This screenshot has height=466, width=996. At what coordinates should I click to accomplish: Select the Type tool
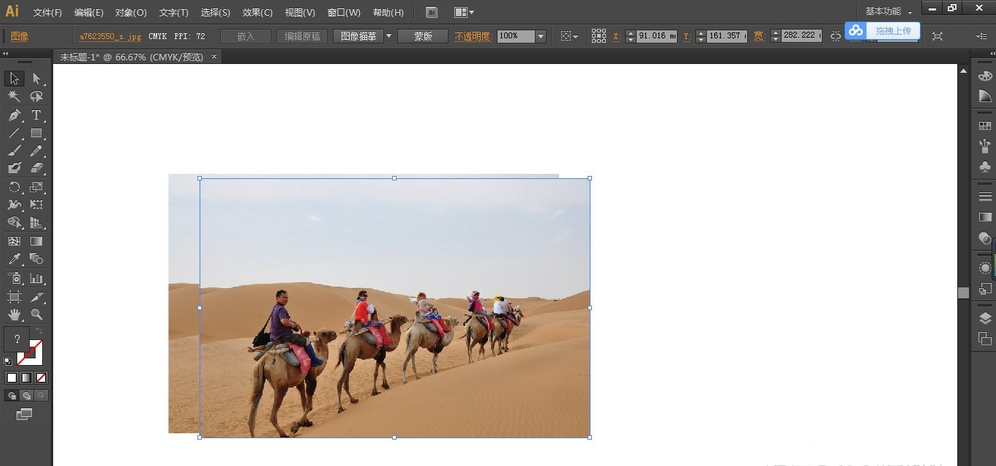36,115
